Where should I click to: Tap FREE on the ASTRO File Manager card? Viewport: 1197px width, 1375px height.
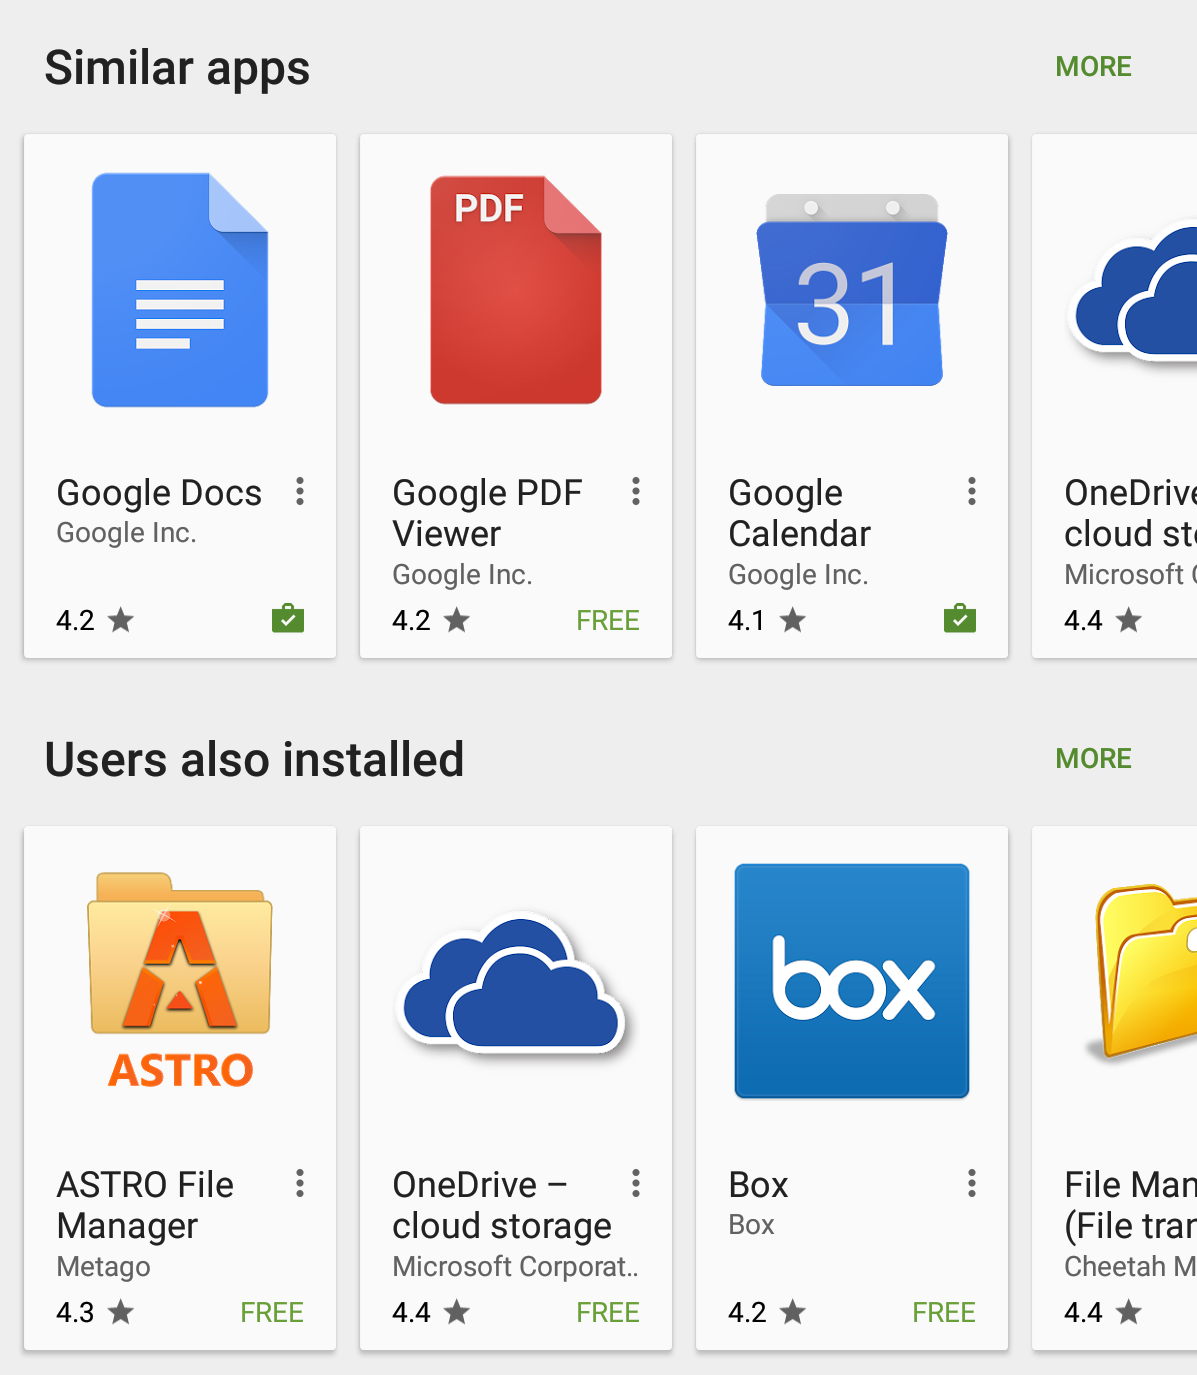(x=272, y=1313)
